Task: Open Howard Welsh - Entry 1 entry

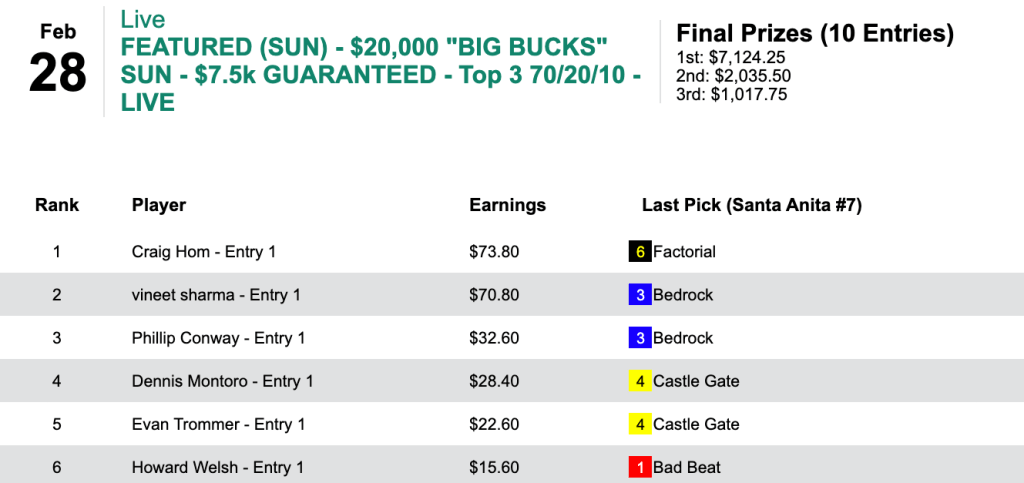Action: coord(217,467)
